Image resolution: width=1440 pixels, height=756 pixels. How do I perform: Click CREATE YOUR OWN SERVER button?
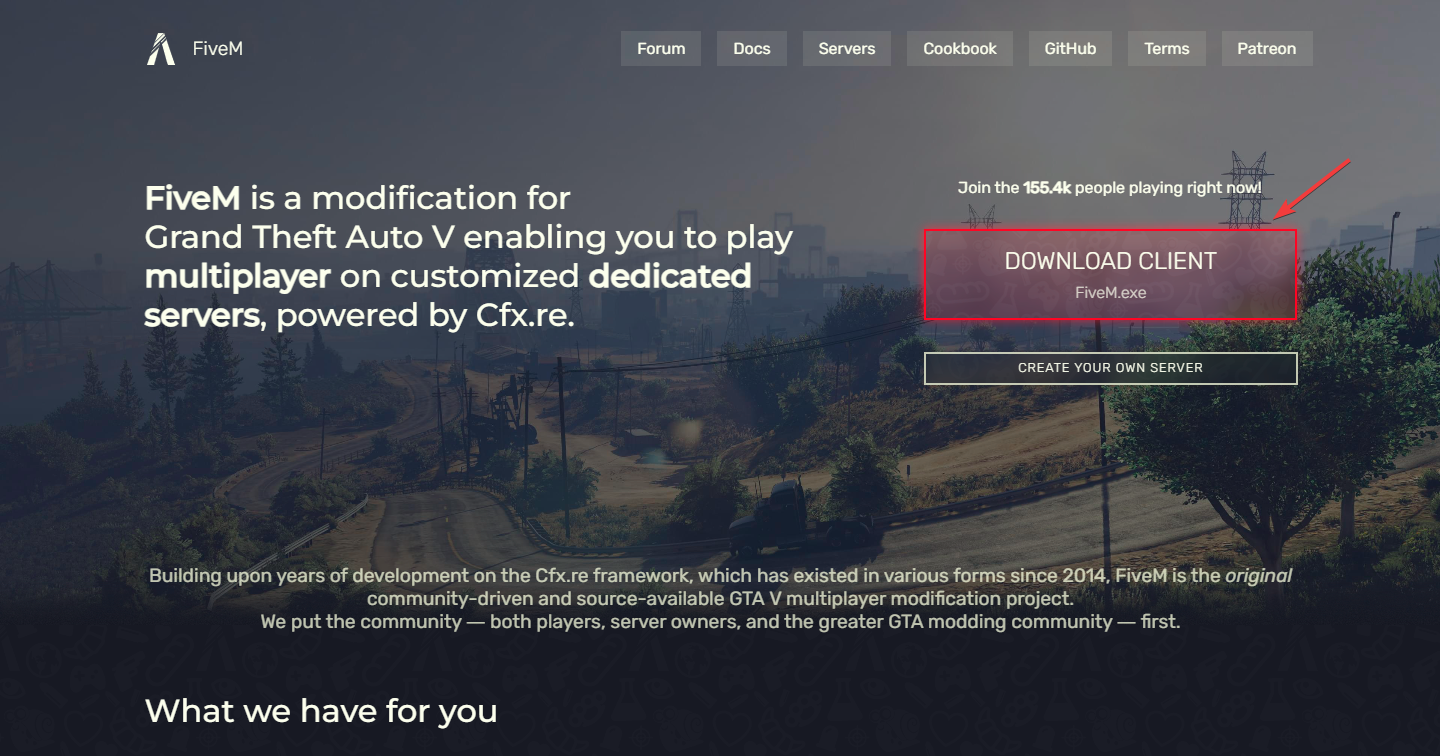pyautogui.click(x=1110, y=368)
